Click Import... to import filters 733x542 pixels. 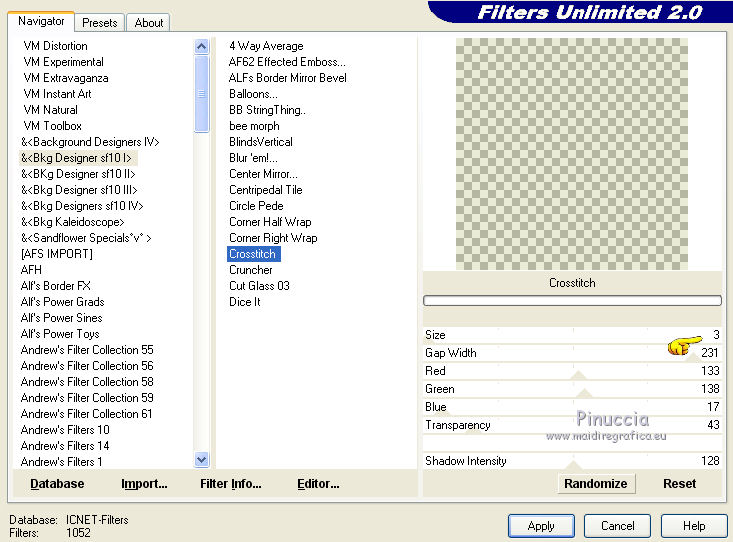[144, 484]
